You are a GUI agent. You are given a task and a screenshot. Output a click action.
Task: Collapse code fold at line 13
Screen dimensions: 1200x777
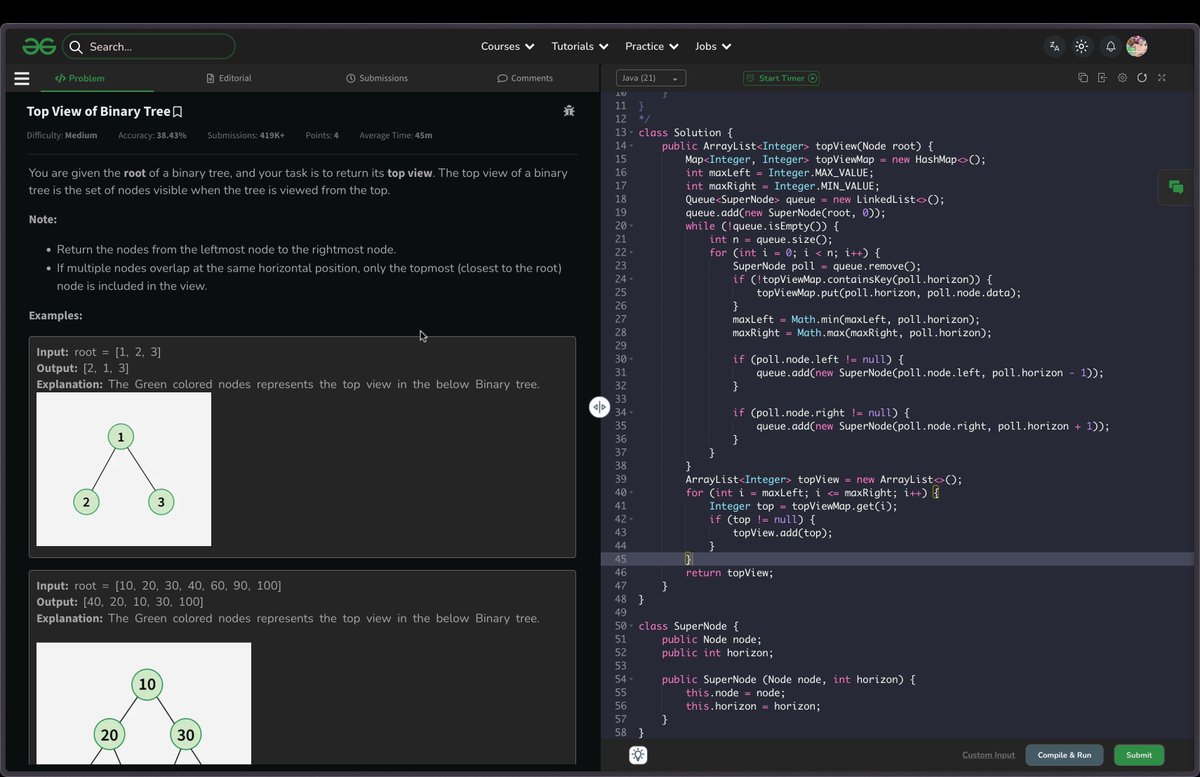coord(632,133)
